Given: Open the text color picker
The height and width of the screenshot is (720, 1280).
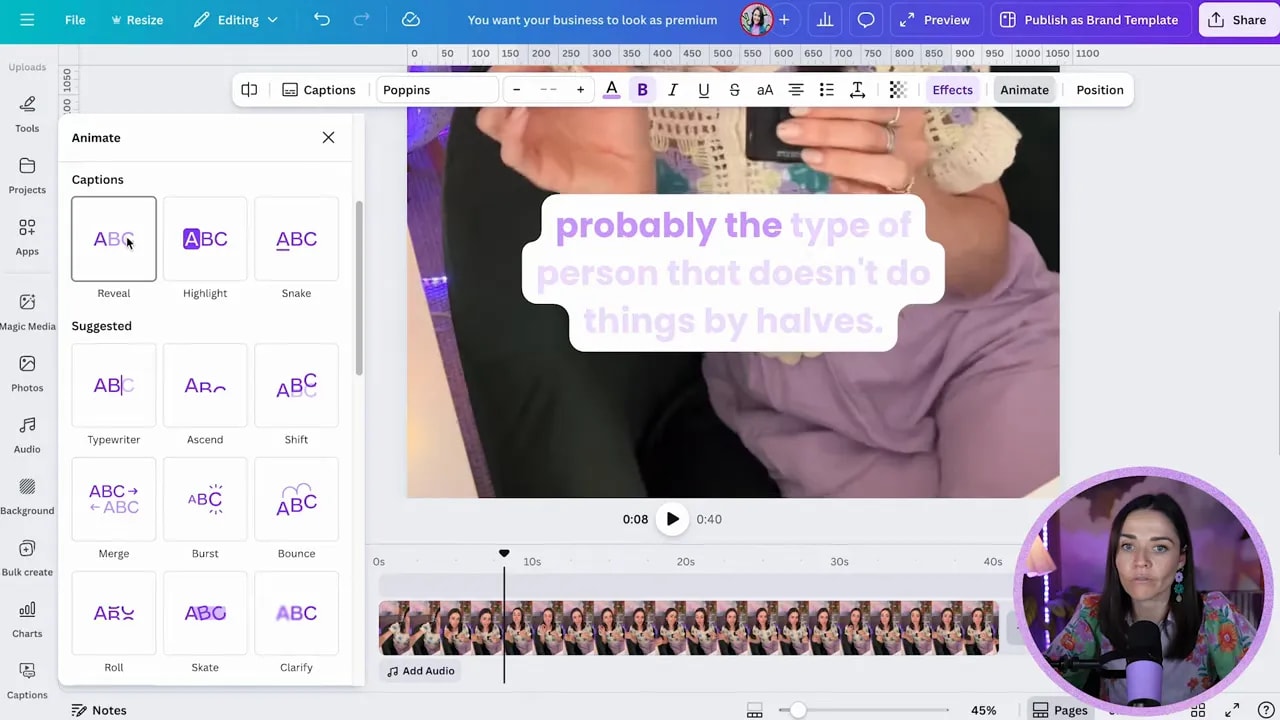Looking at the screenshot, I should pos(612,90).
